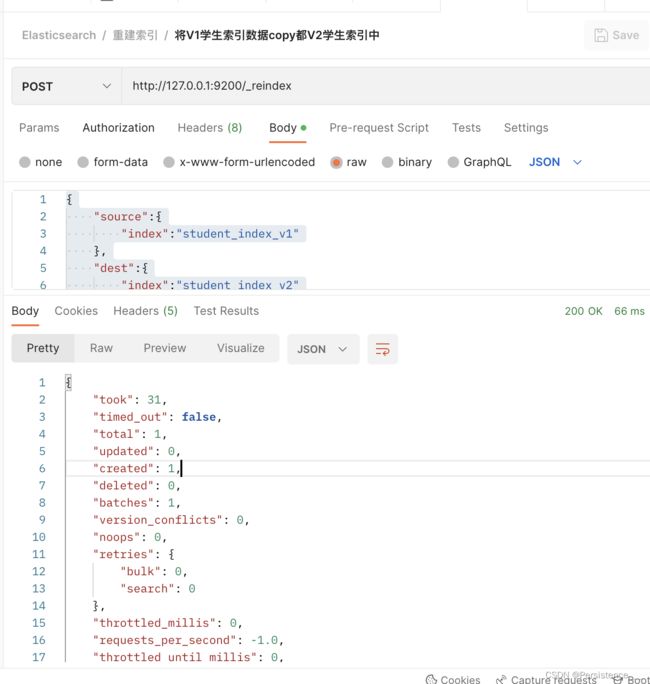650x684 pixels.
Task: Click the "source" key in request body
Action: pyautogui.click(x=121, y=216)
